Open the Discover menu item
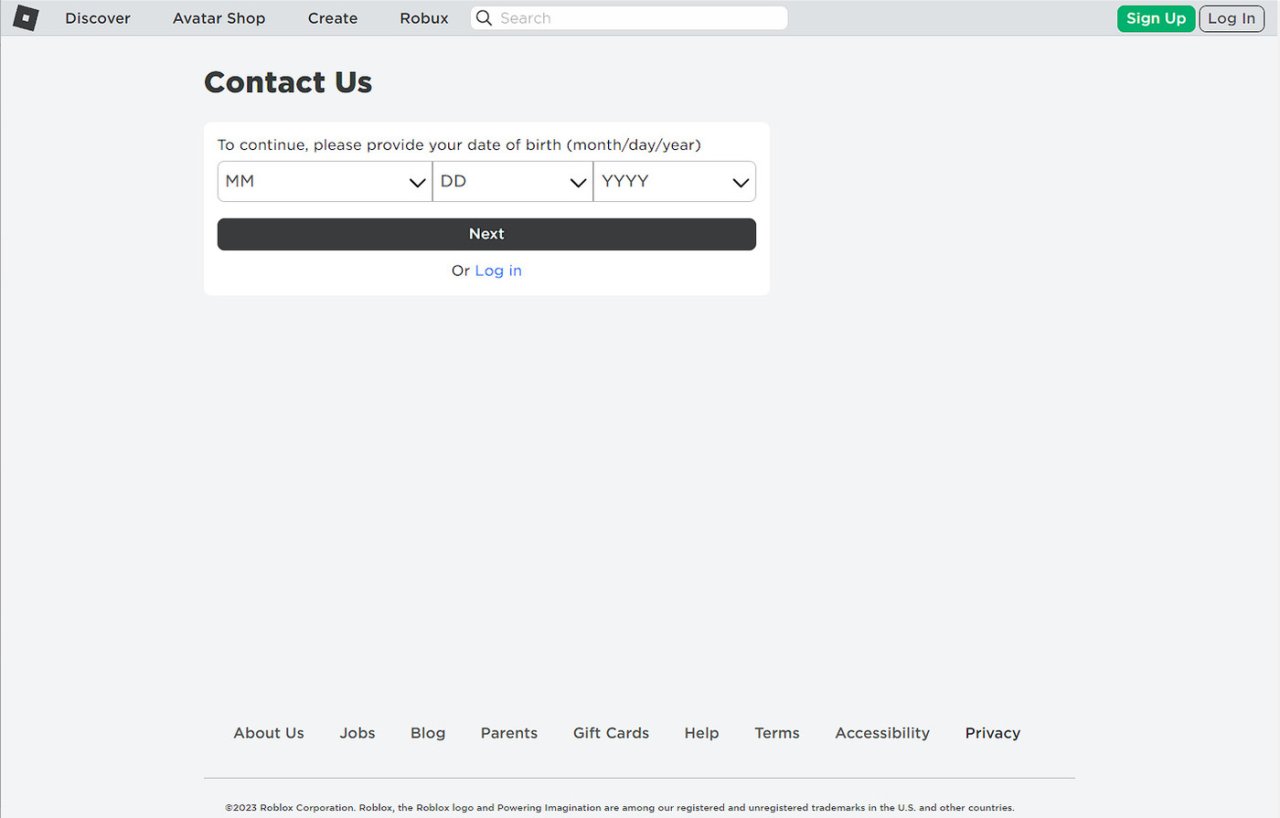 click(x=98, y=18)
